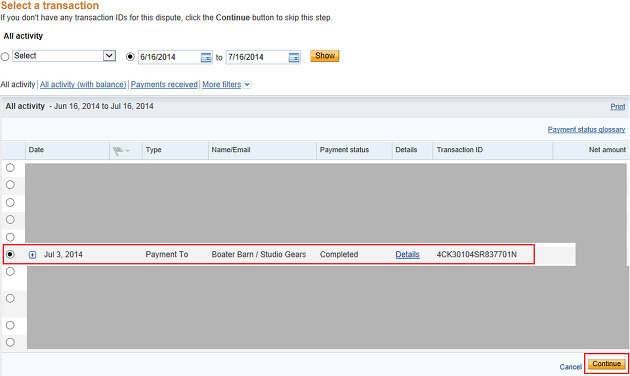Open the flag column sort arrow
The height and width of the screenshot is (376, 630).
[128, 151]
